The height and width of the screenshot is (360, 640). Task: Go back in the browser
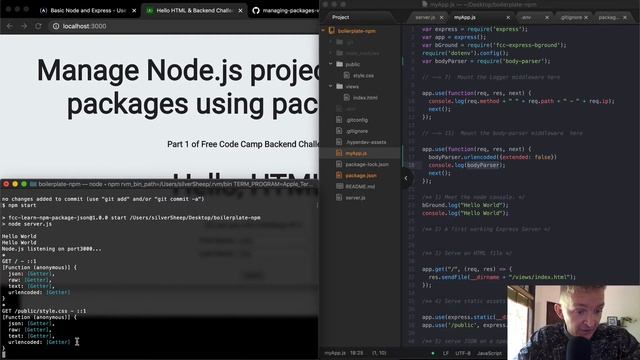pyautogui.click(x=9, y=26)
